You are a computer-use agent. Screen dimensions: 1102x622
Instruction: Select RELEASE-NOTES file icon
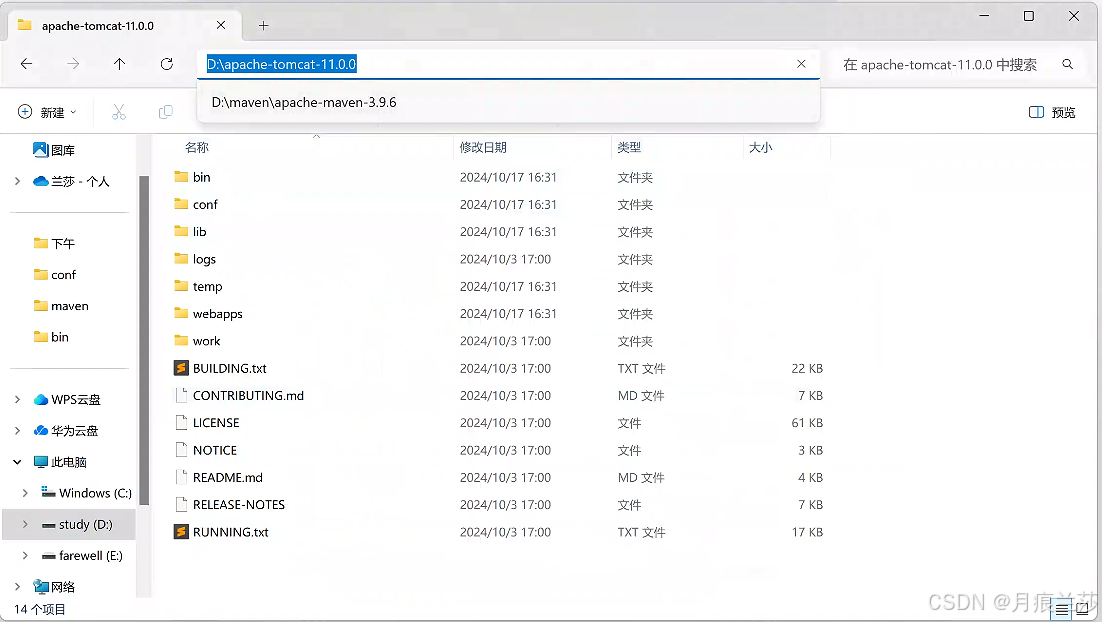181,505
